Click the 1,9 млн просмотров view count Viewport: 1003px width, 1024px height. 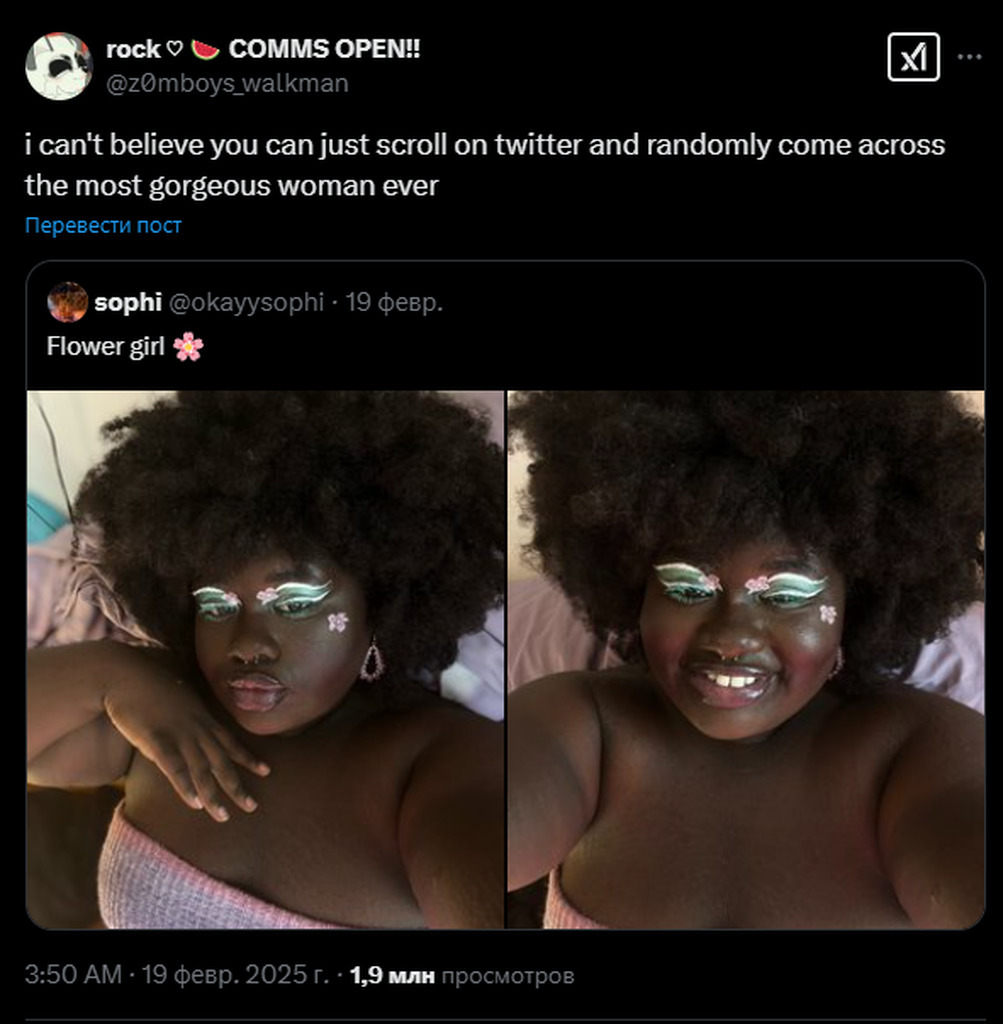tap(462, 975)
